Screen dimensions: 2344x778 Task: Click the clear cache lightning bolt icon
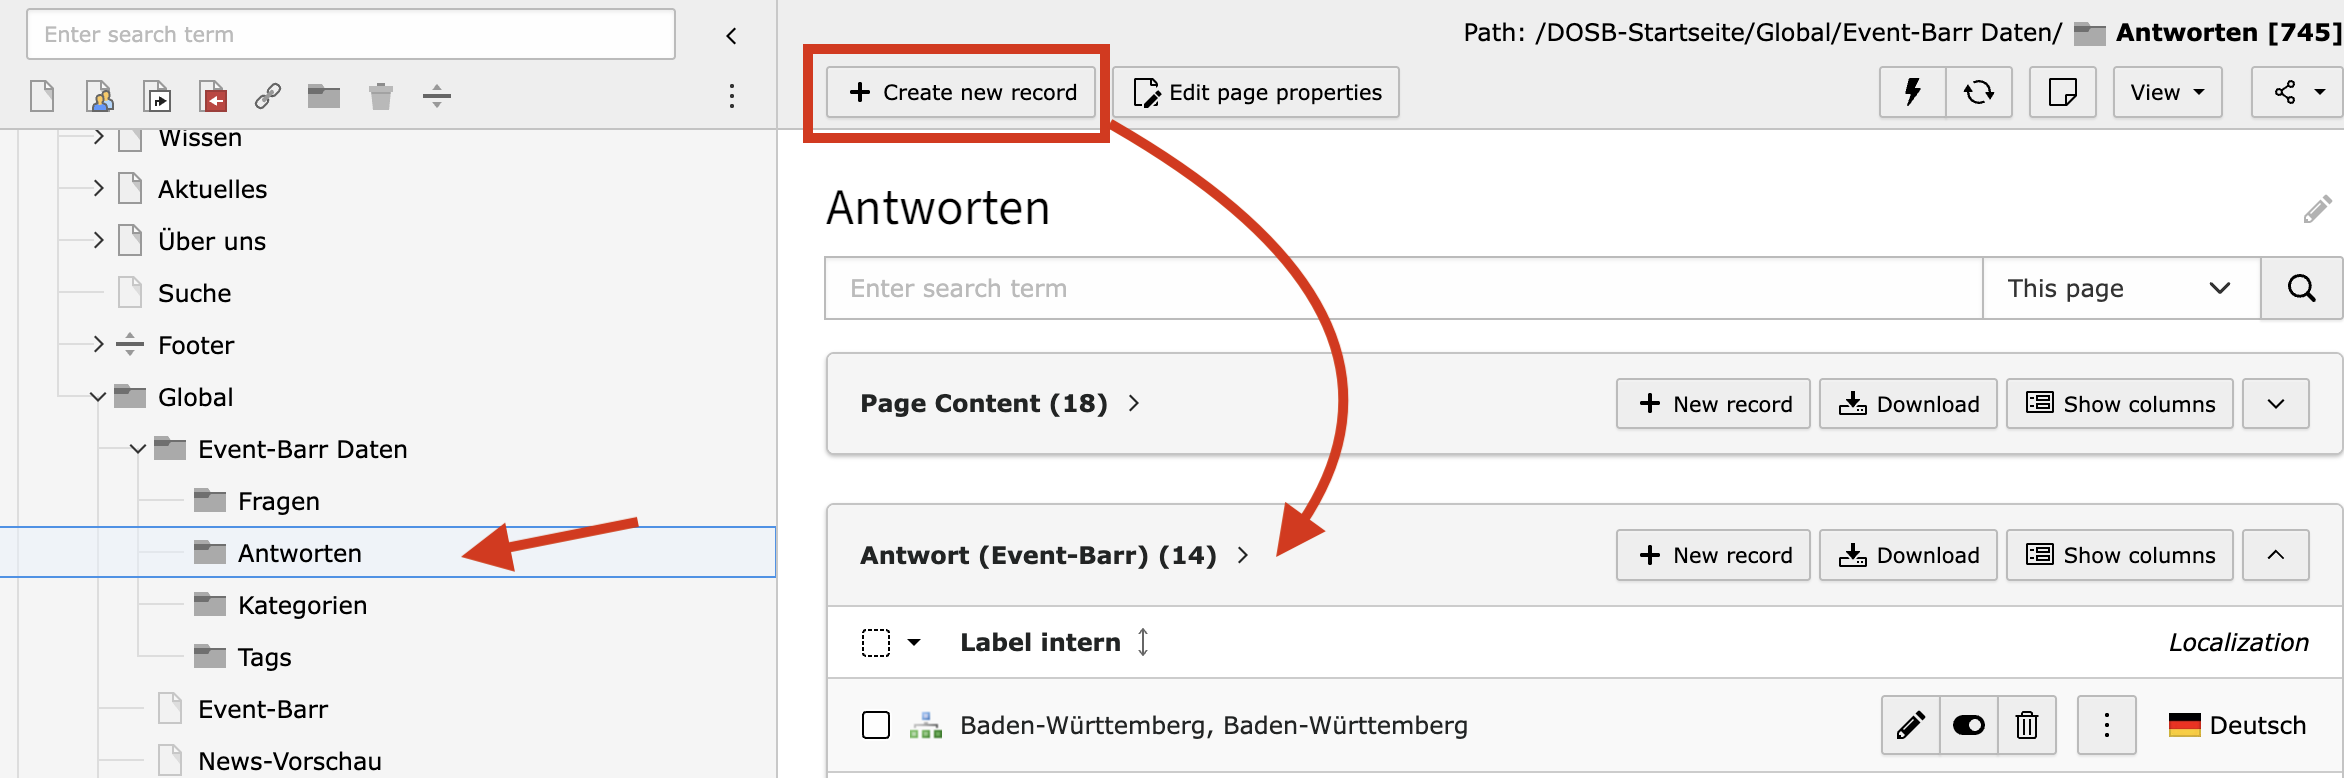coord(1912,92)
